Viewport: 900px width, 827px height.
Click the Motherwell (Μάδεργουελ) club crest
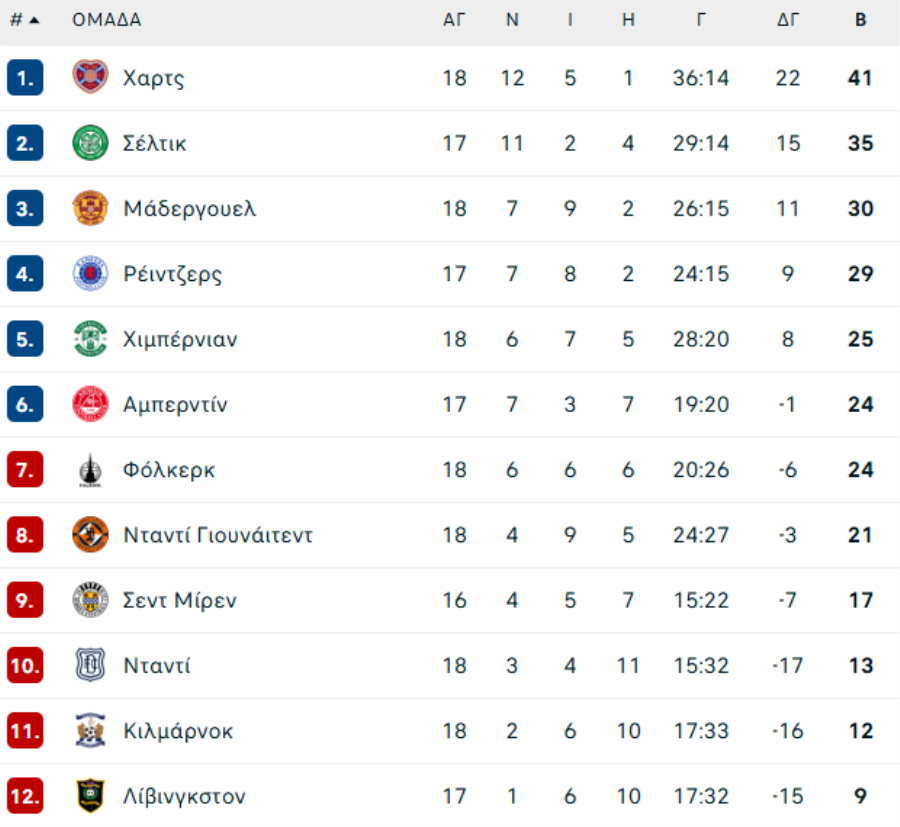coord(90,208)
